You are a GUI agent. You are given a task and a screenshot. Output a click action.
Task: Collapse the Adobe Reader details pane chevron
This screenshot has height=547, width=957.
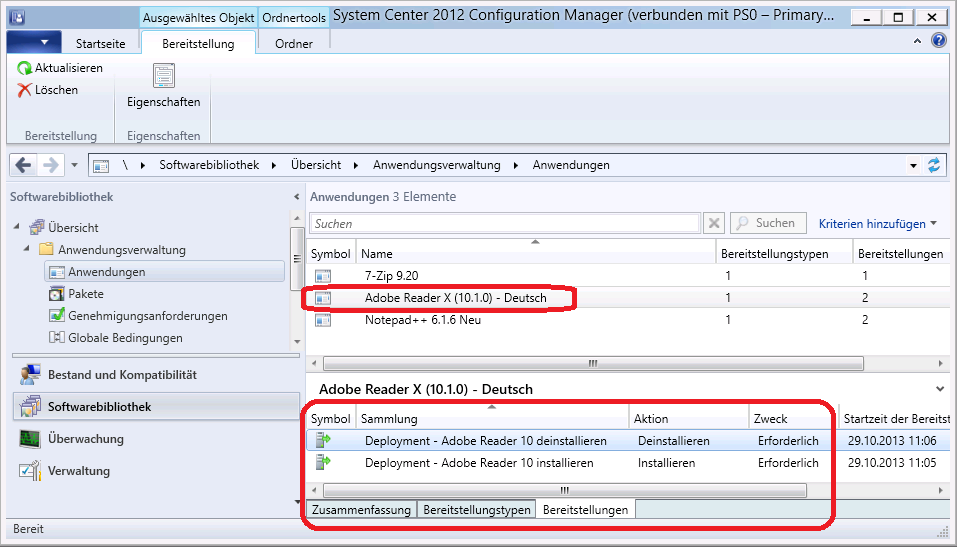(939, 389)
